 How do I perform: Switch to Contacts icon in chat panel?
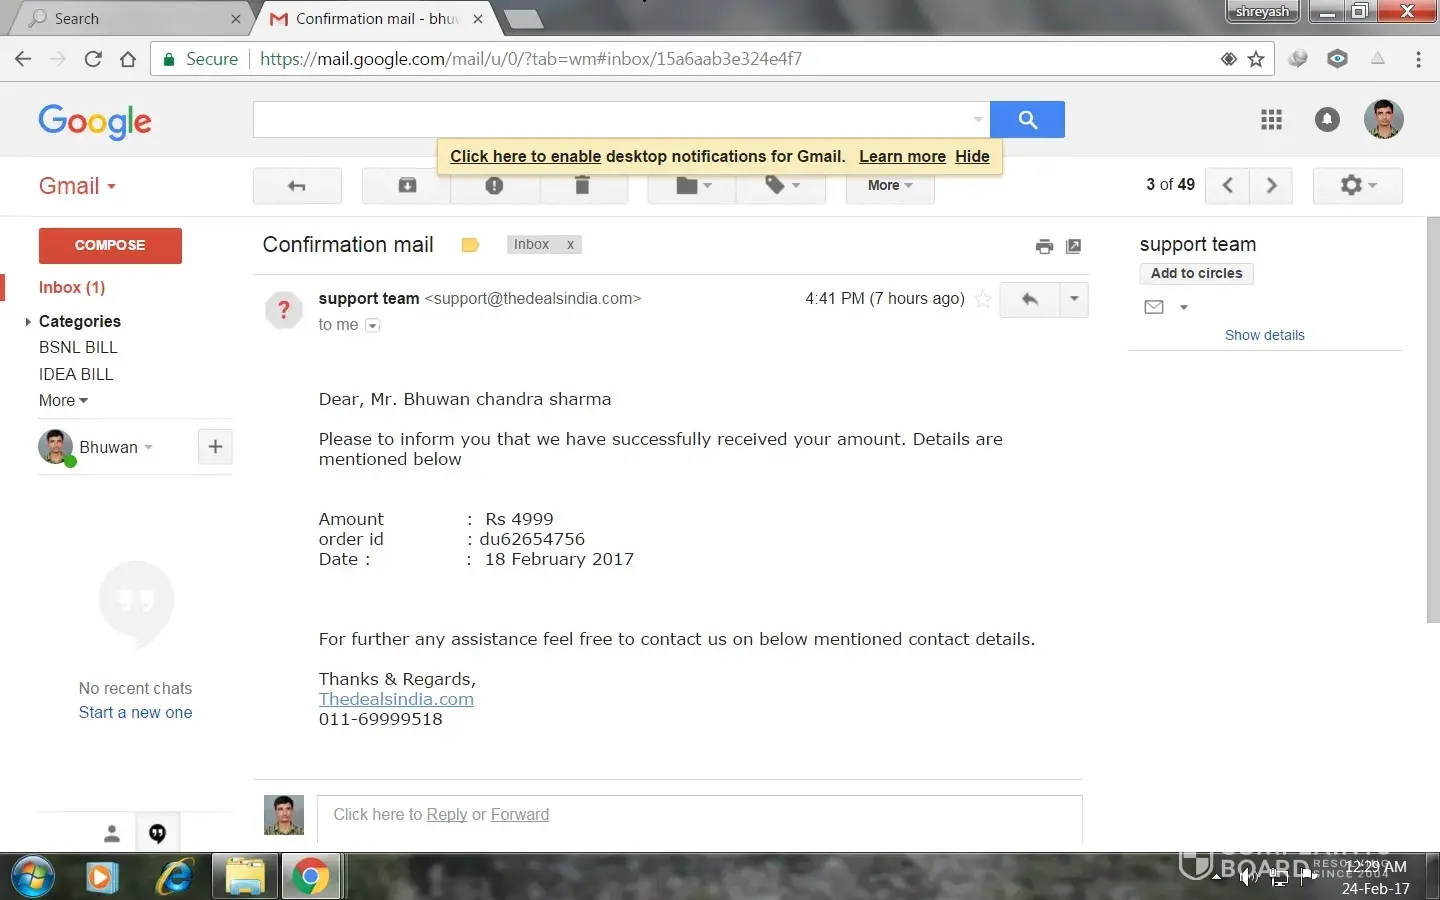(x=112, y=834)
